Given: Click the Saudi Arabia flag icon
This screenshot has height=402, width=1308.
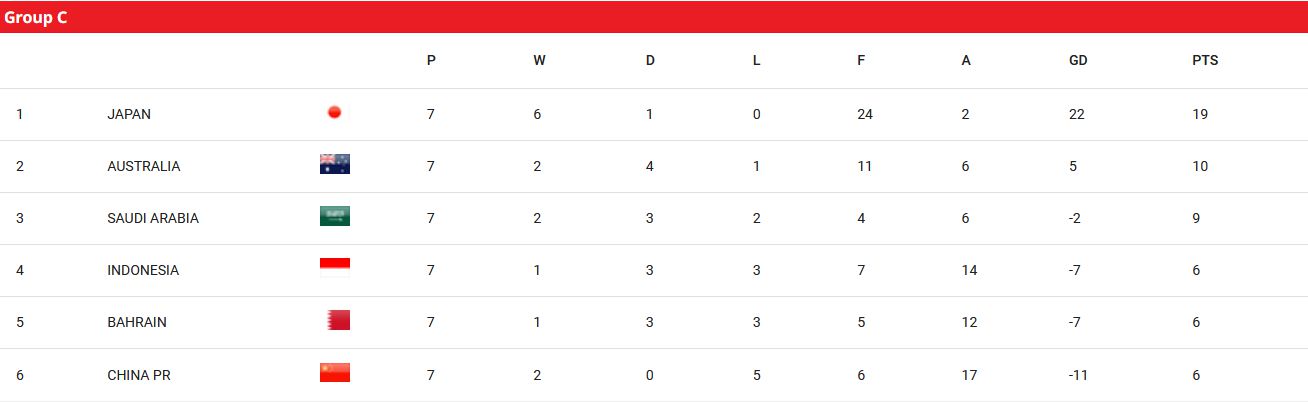Looking at the screenshot, I should pos(335,217).
